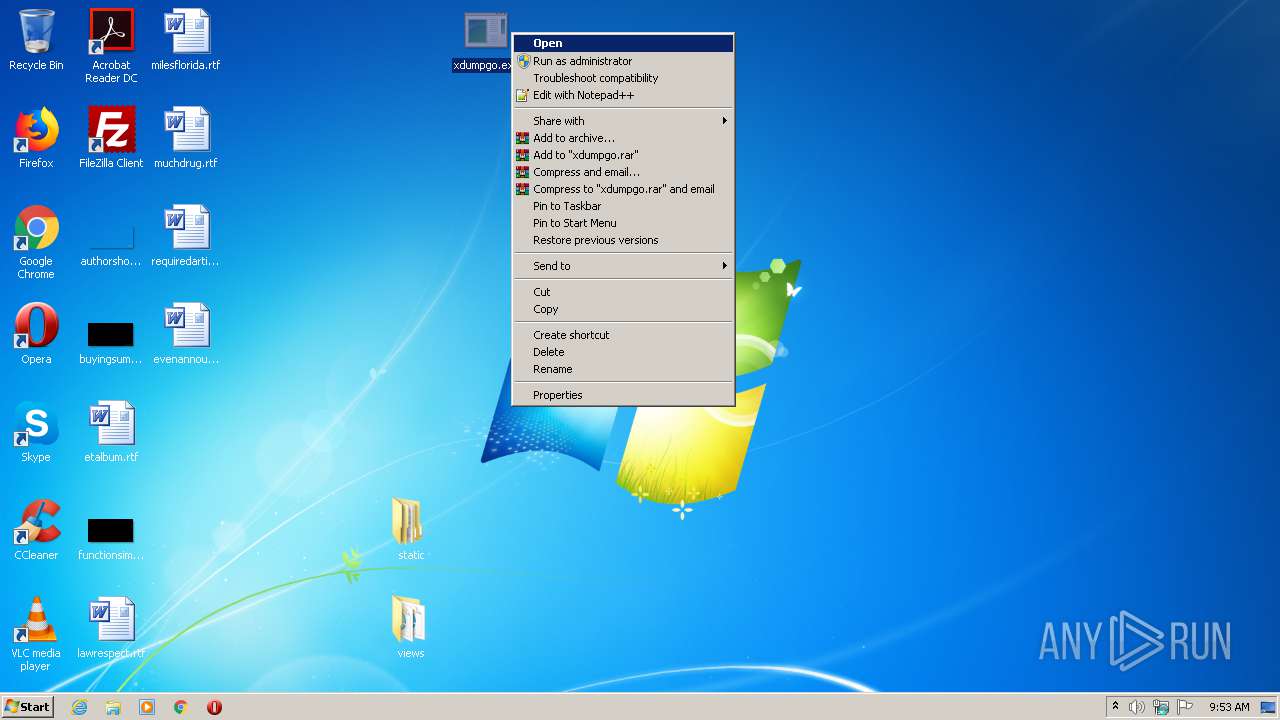
Task: Select the Firefox desktop shortcut
Action: 36,129
